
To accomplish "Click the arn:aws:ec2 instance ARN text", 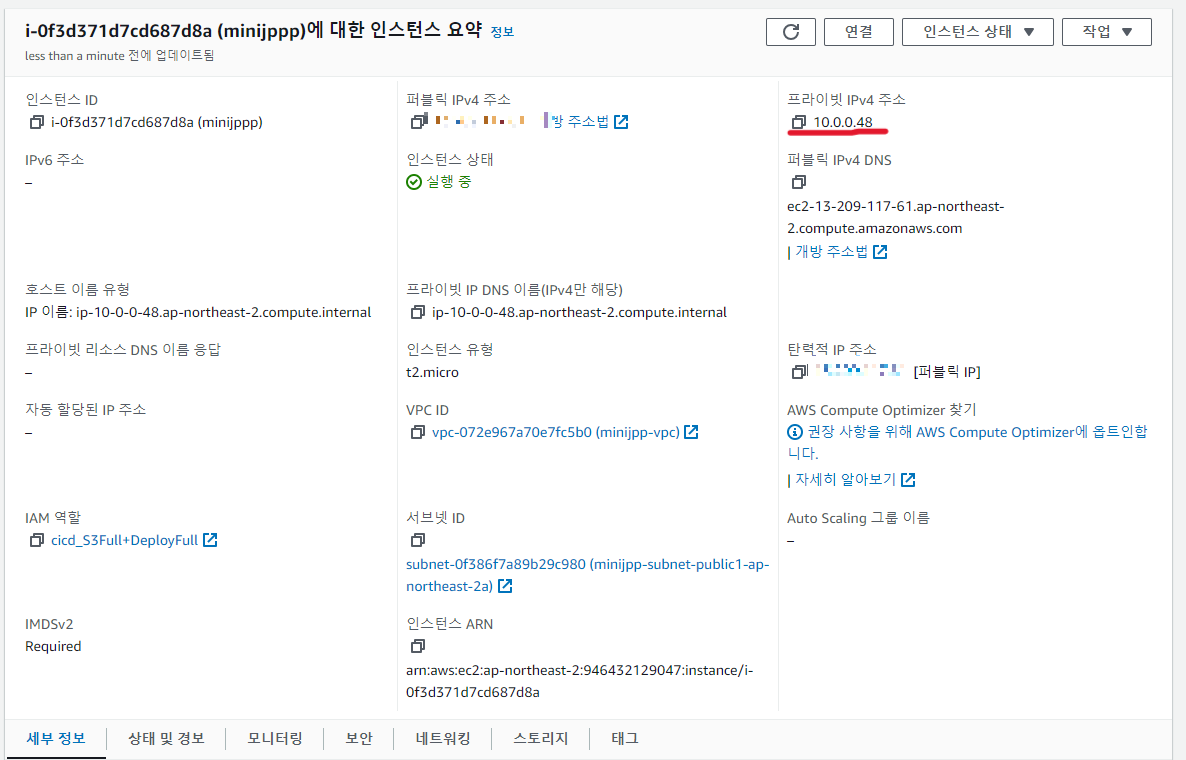I will click(579, 681).
